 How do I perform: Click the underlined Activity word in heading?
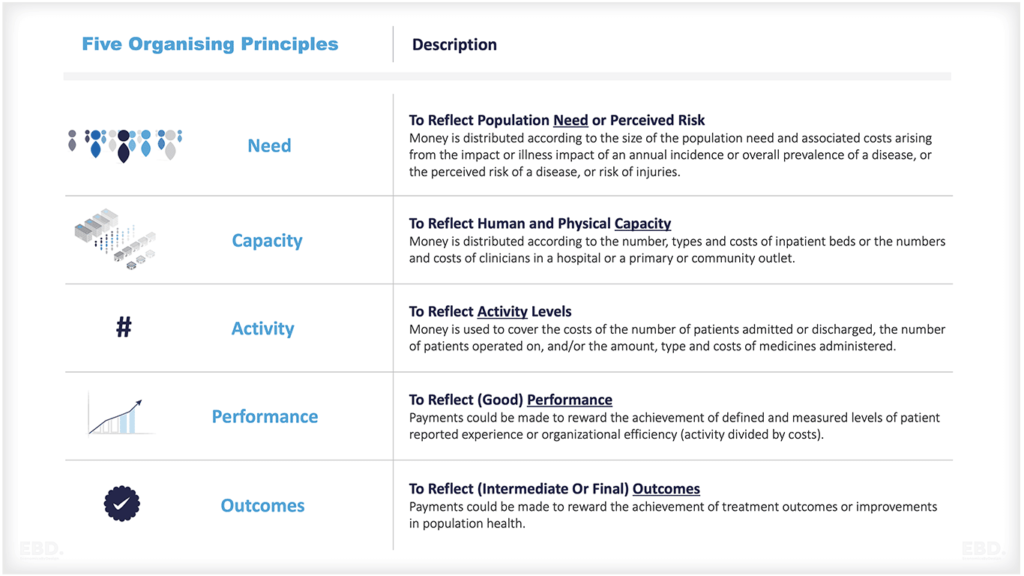coord(502,311)
